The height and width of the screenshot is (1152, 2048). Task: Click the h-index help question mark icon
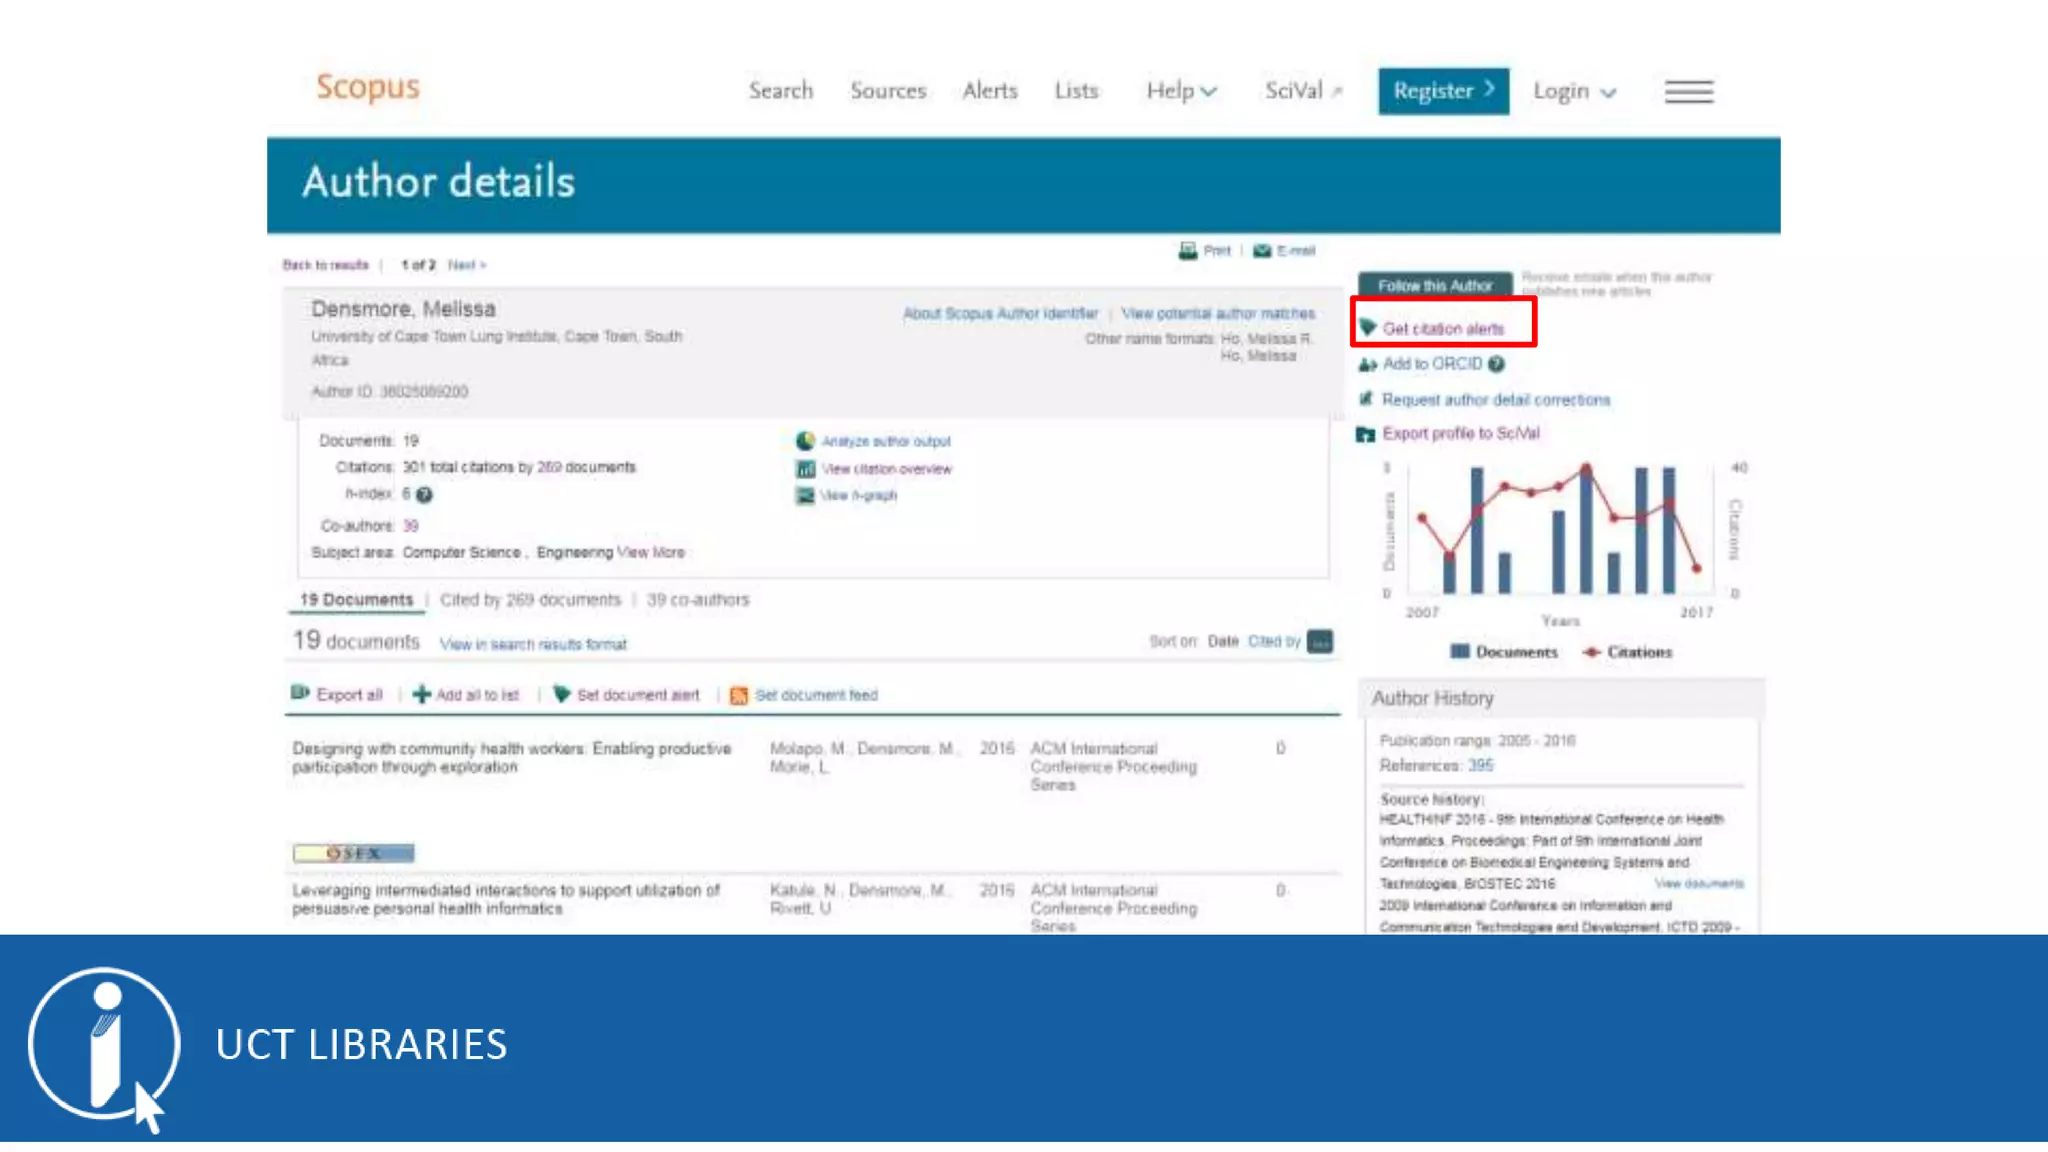tap(424, 495)
